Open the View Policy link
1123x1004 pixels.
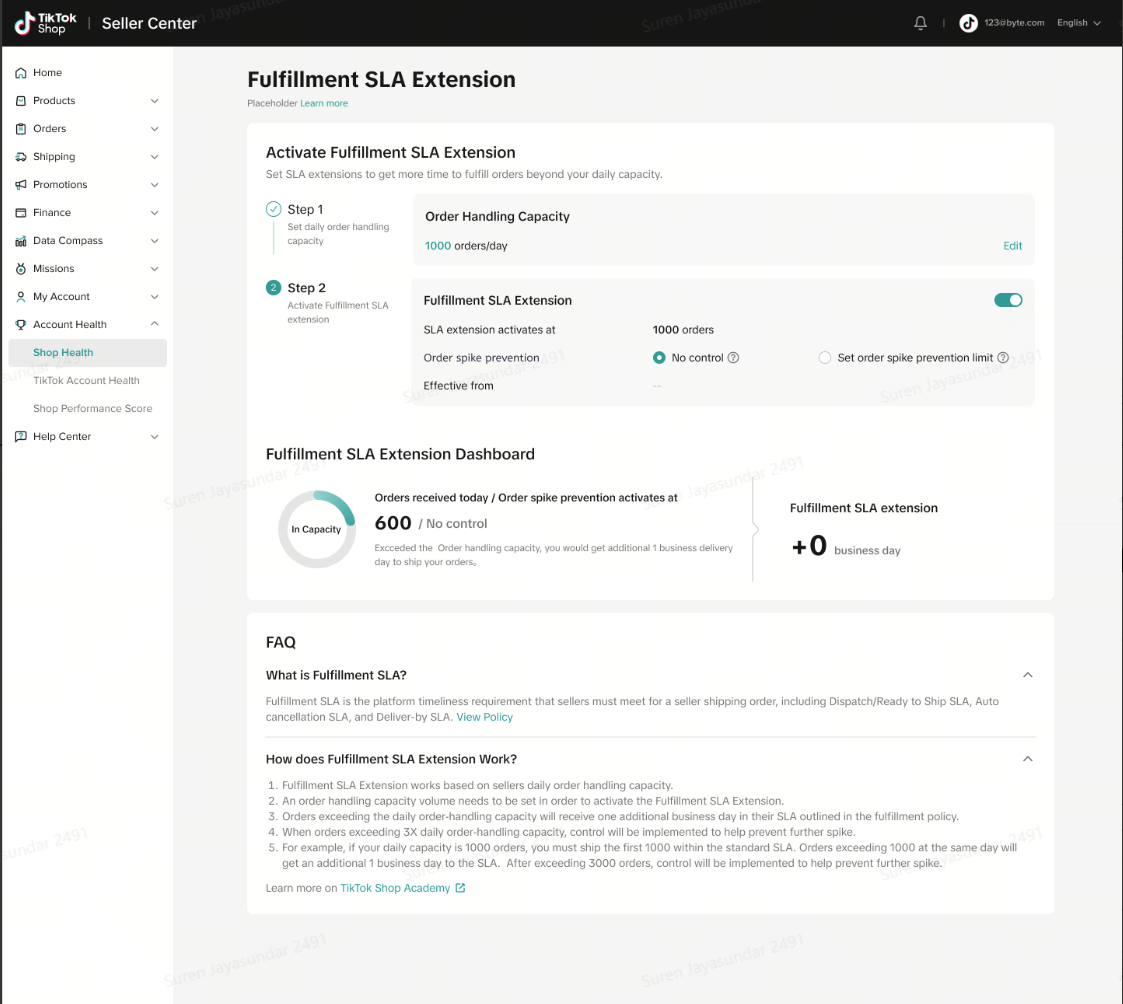coord(484,717)
